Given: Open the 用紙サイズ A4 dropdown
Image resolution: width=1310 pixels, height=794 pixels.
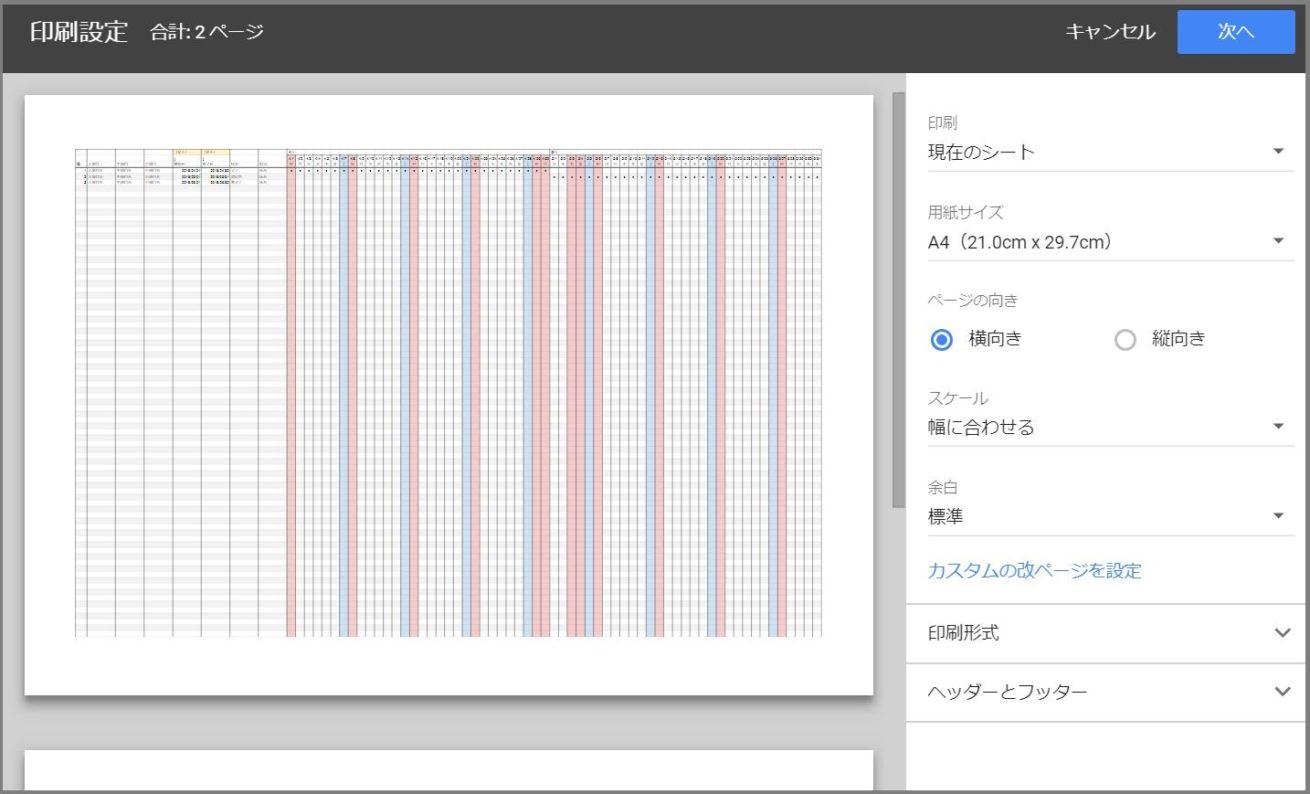Looking at the screenshot, I should pyautogui.click(x=1110, y=241).
